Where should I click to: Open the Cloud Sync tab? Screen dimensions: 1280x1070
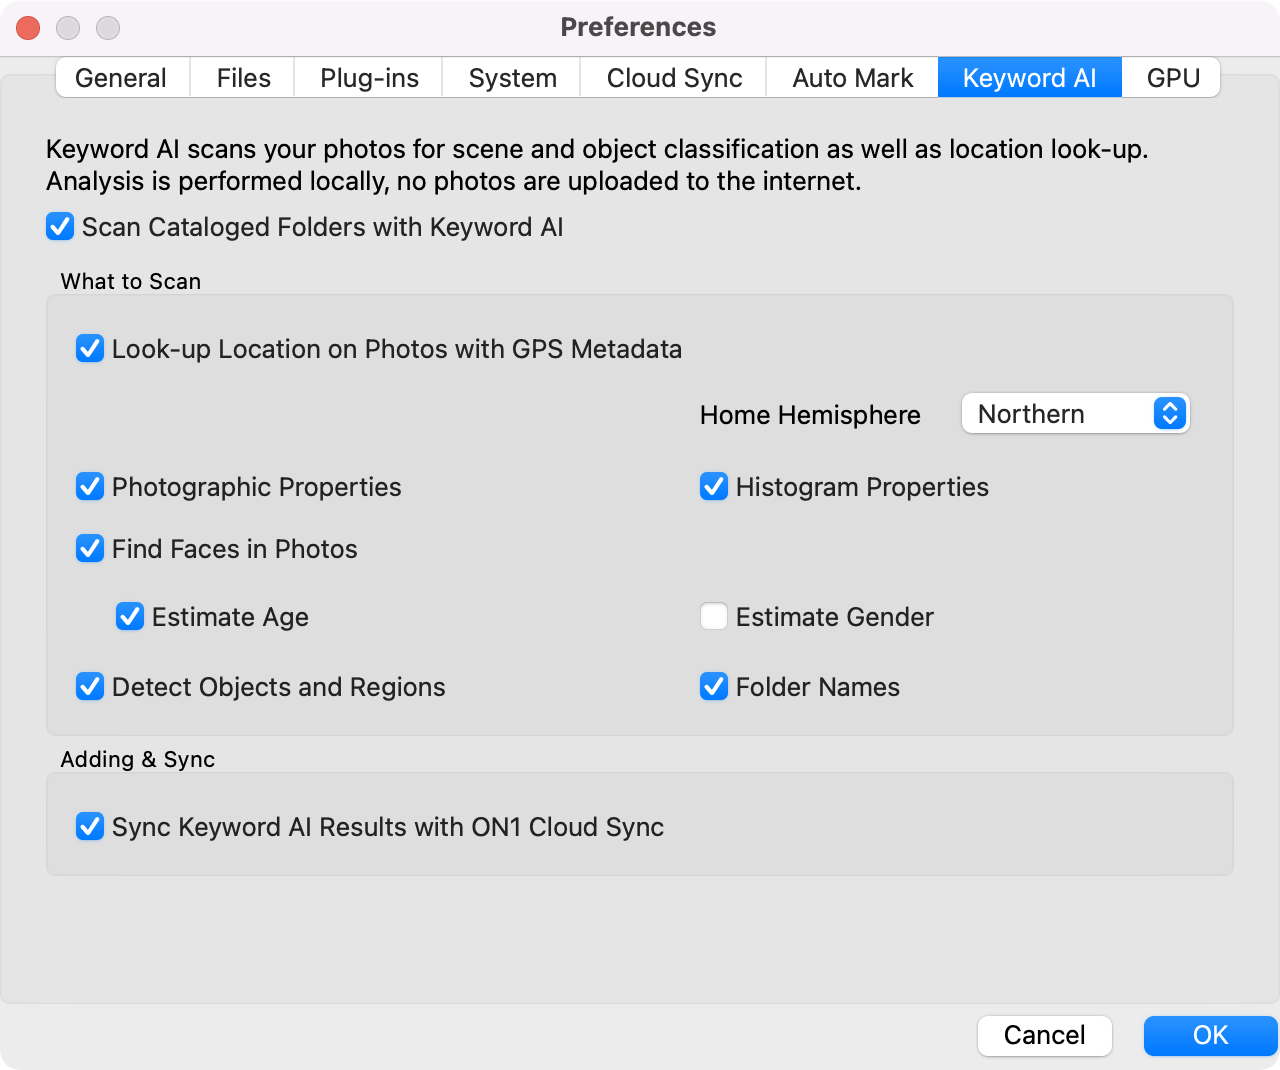[x=672, y=77]
